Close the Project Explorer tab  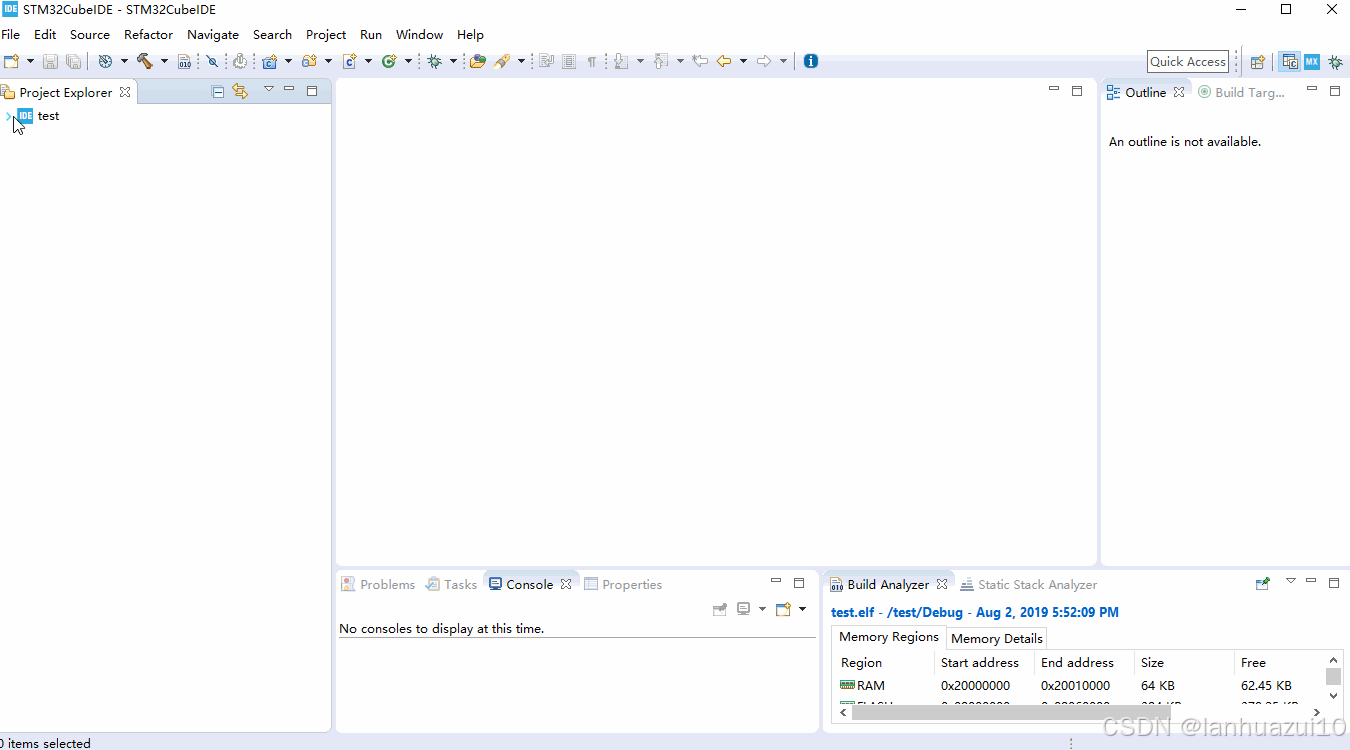pyautogui.click(x=125, y=92)
